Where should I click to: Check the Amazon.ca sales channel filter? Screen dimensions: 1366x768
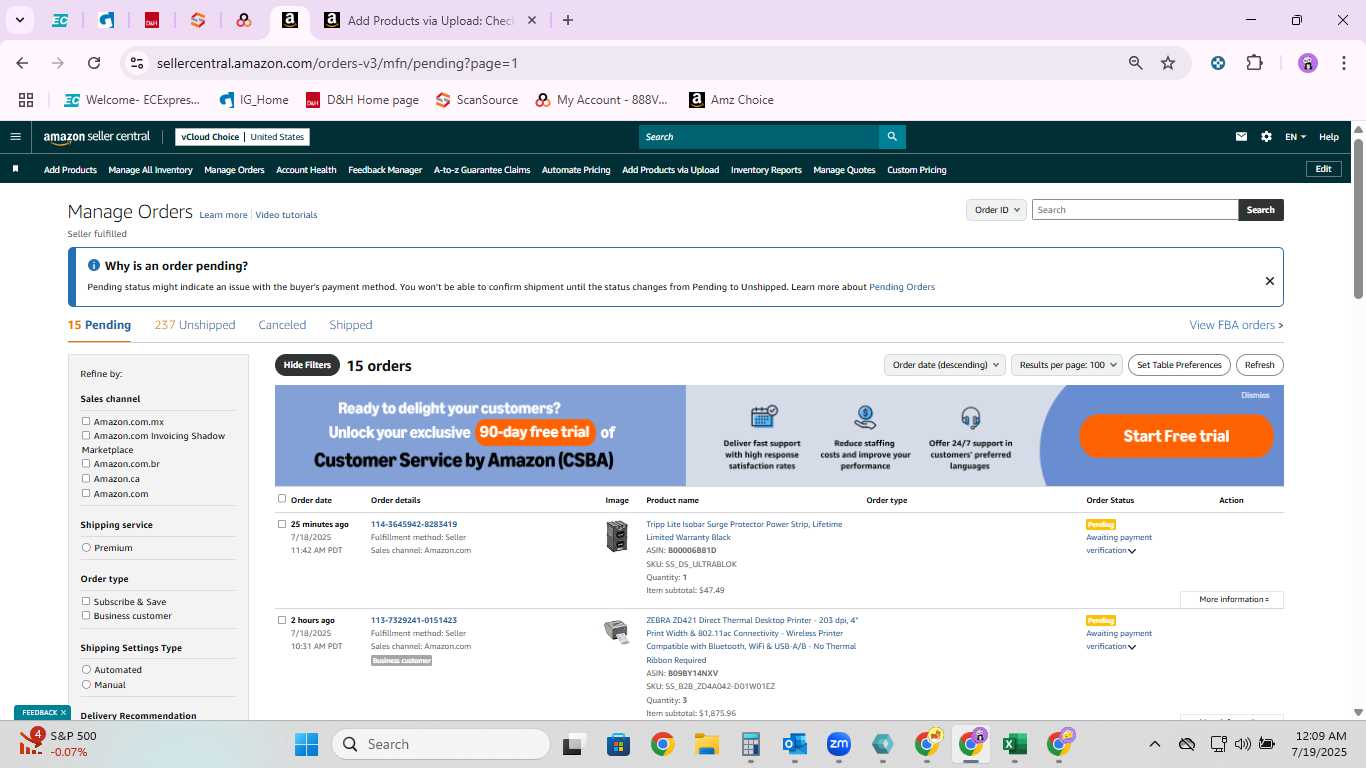click(86, 479)
